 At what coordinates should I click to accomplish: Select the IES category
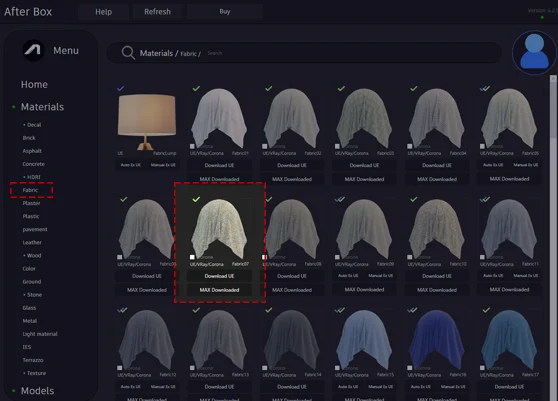click(x=27, y=347)
